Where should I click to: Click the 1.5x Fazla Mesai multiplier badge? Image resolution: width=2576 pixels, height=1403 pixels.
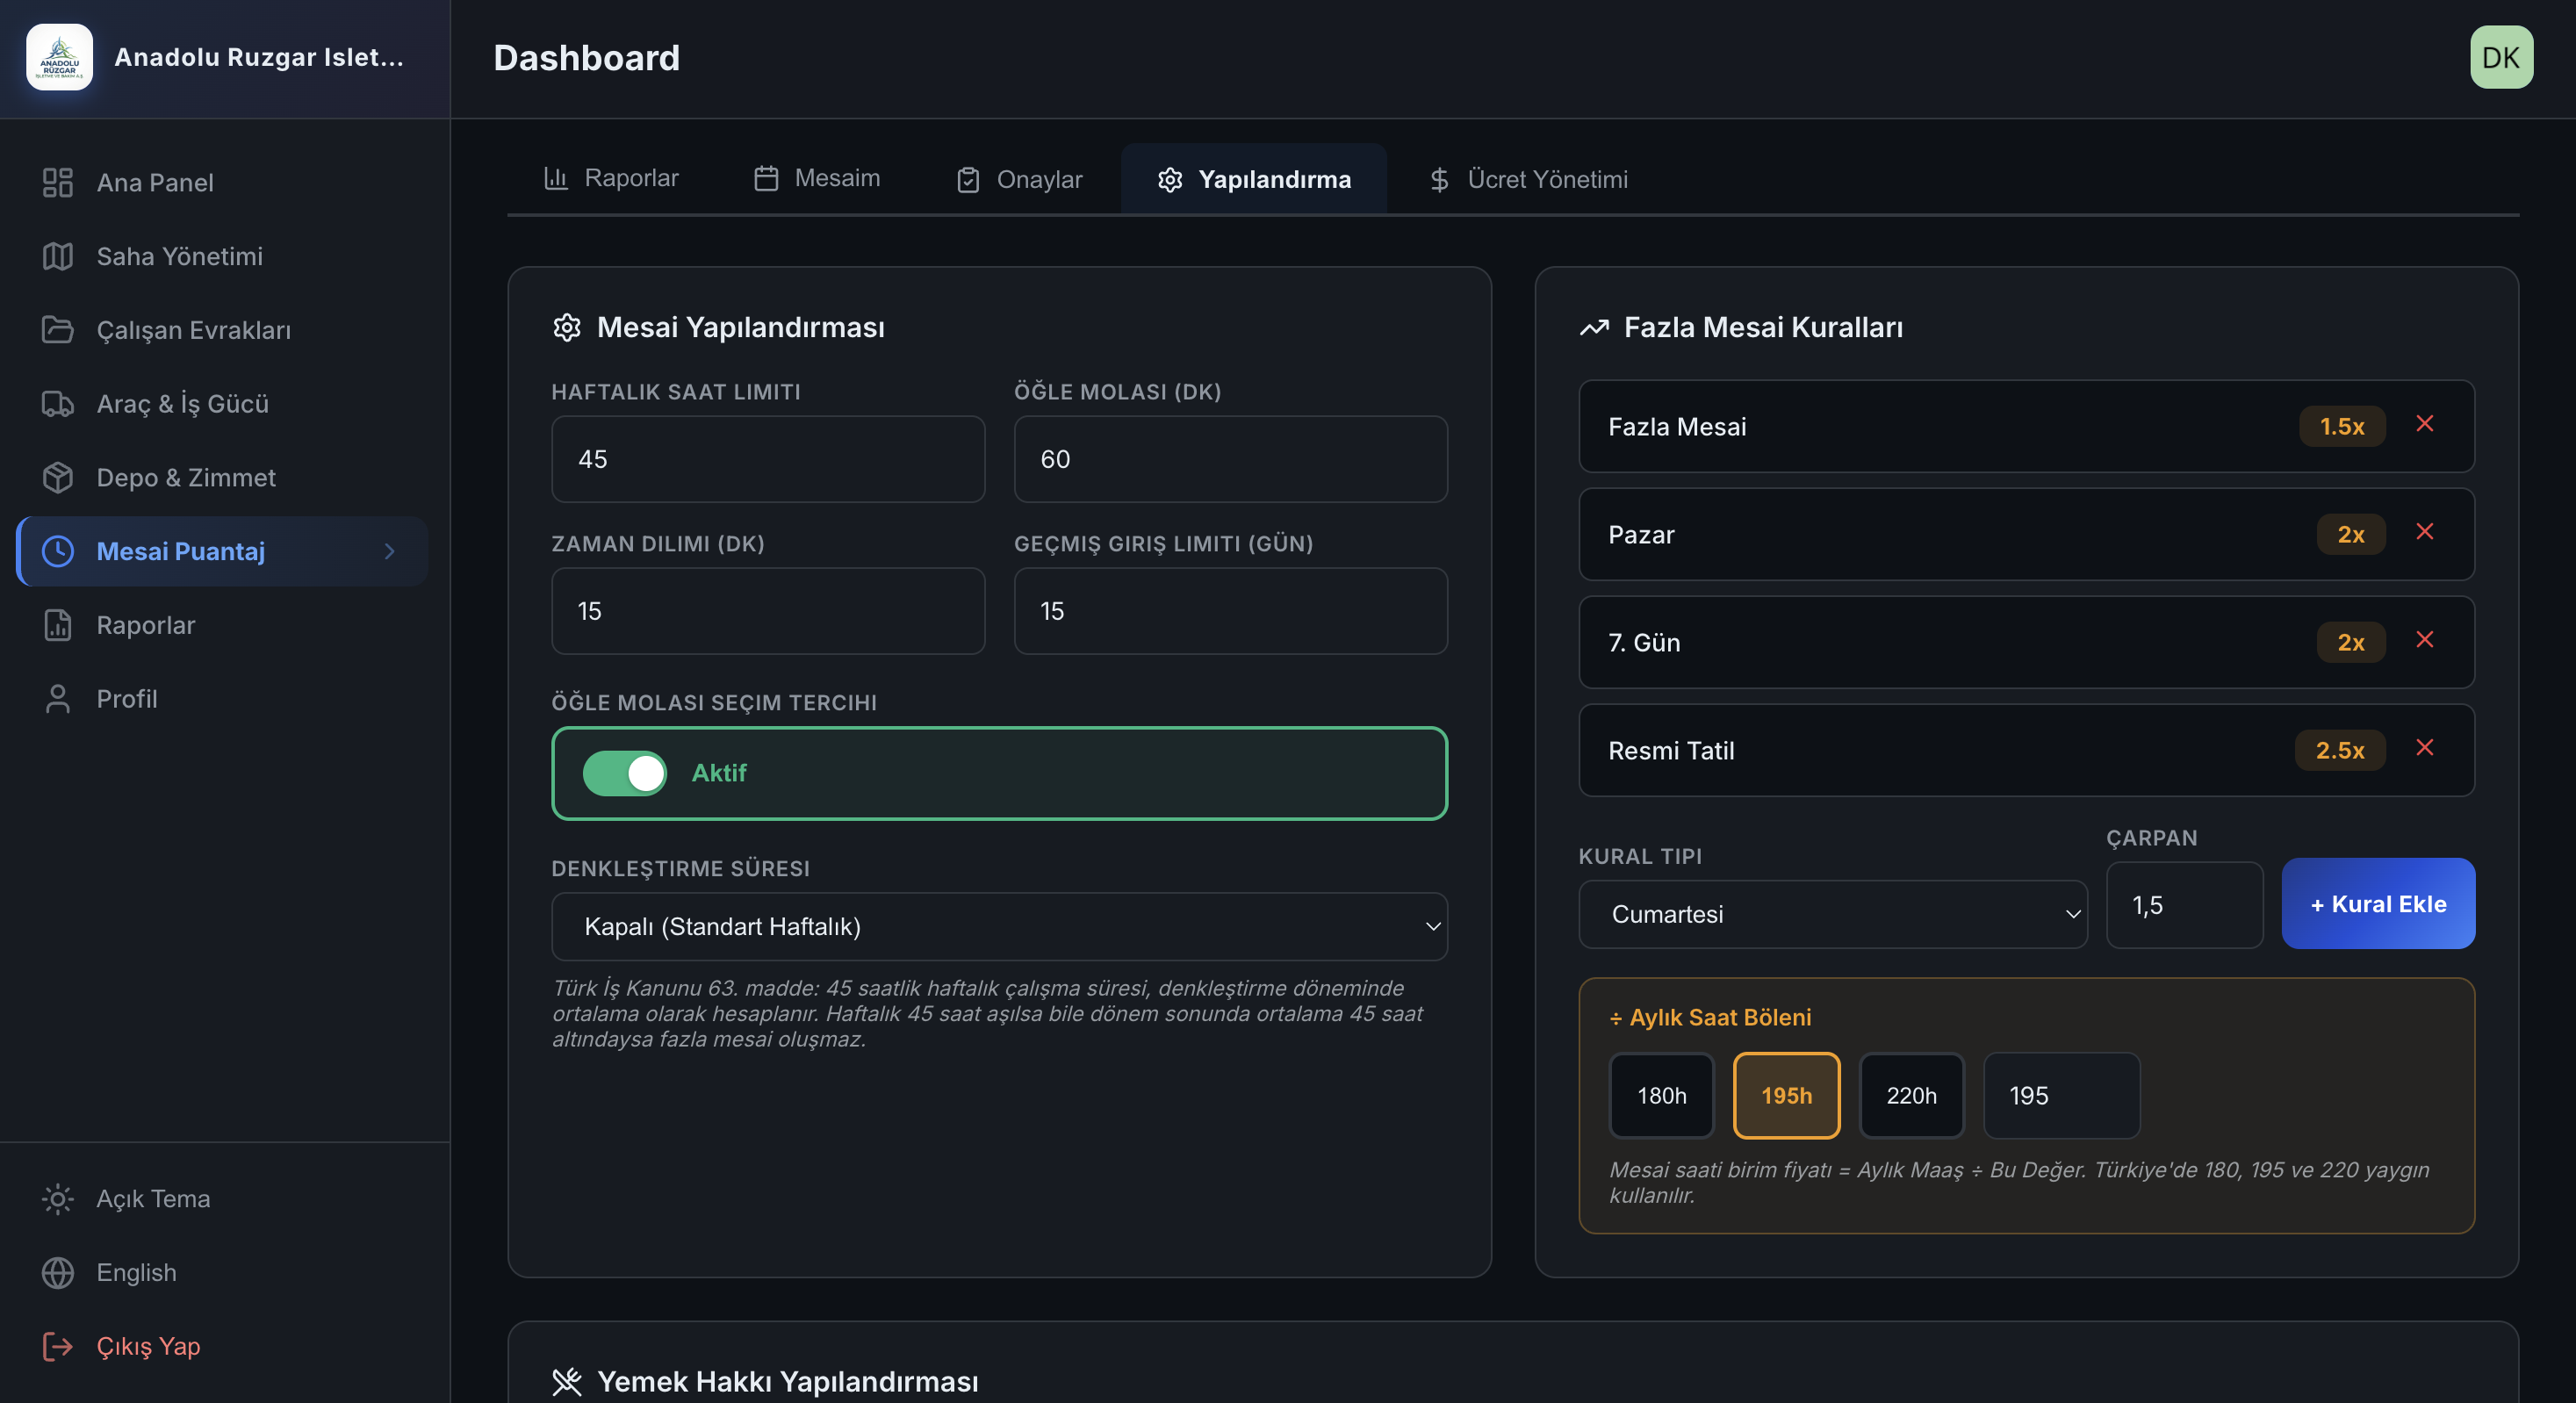2342,426
